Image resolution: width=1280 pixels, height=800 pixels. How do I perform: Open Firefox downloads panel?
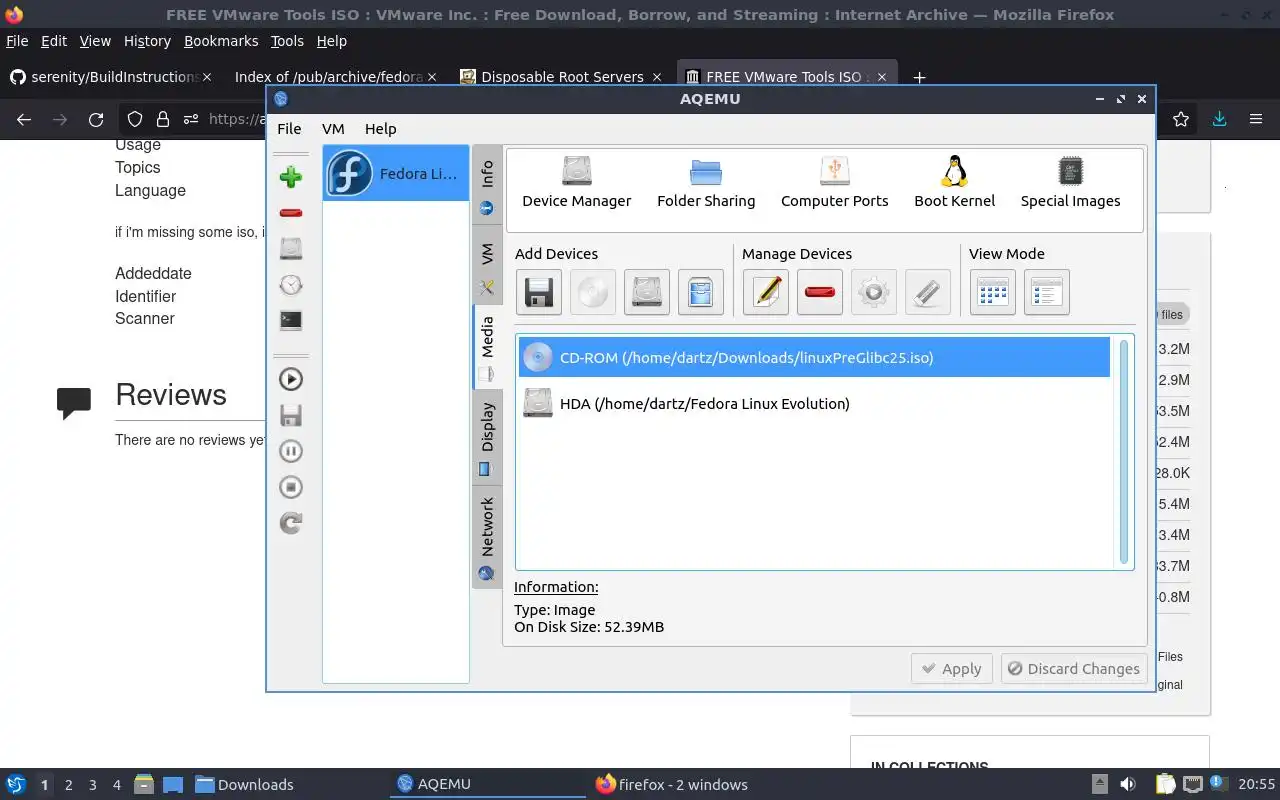[x=1219, y=119]
